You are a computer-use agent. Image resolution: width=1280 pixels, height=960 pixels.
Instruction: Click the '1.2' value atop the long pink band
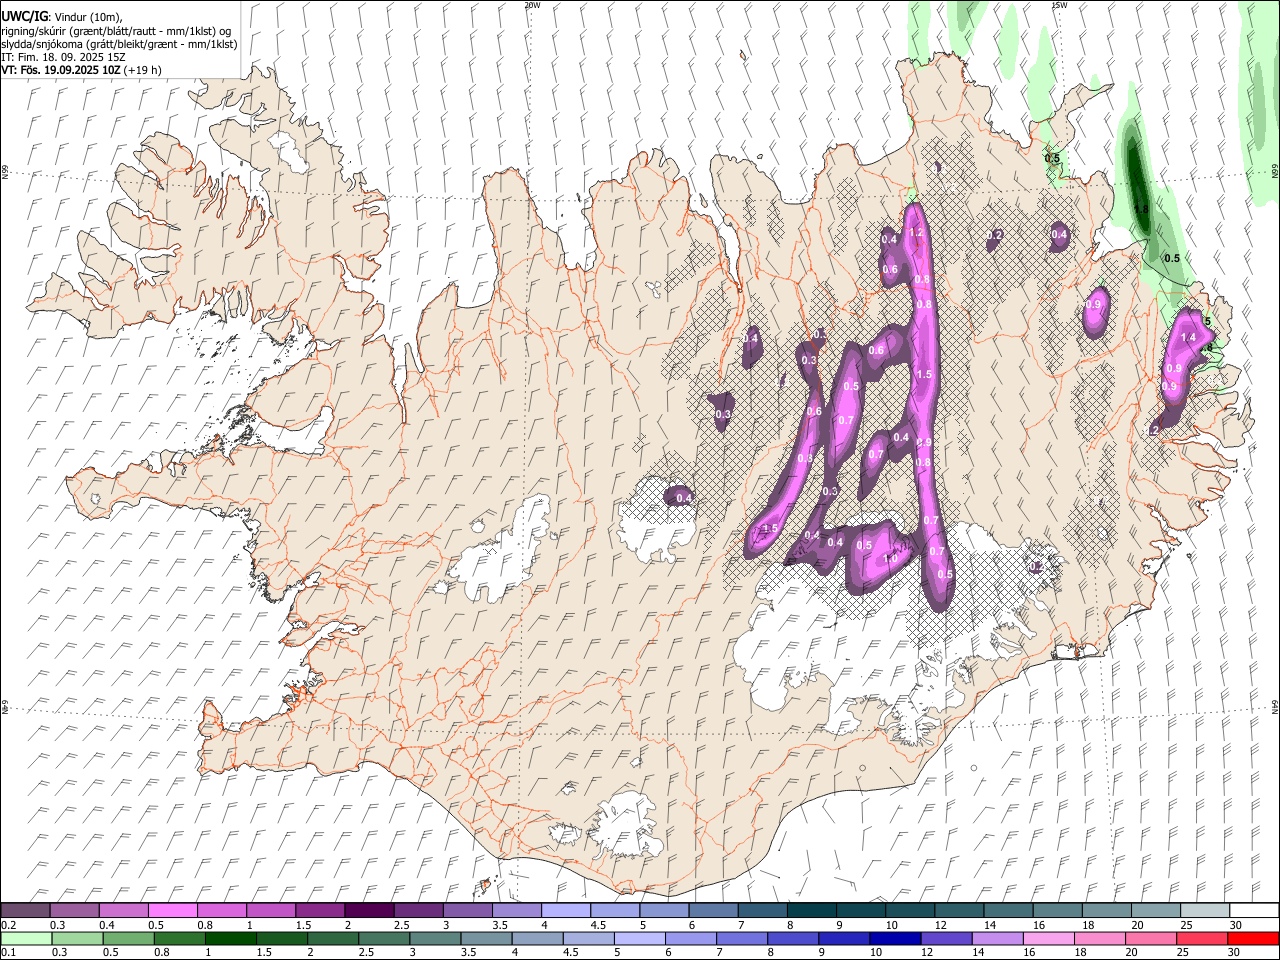click(x=915, y=232)
